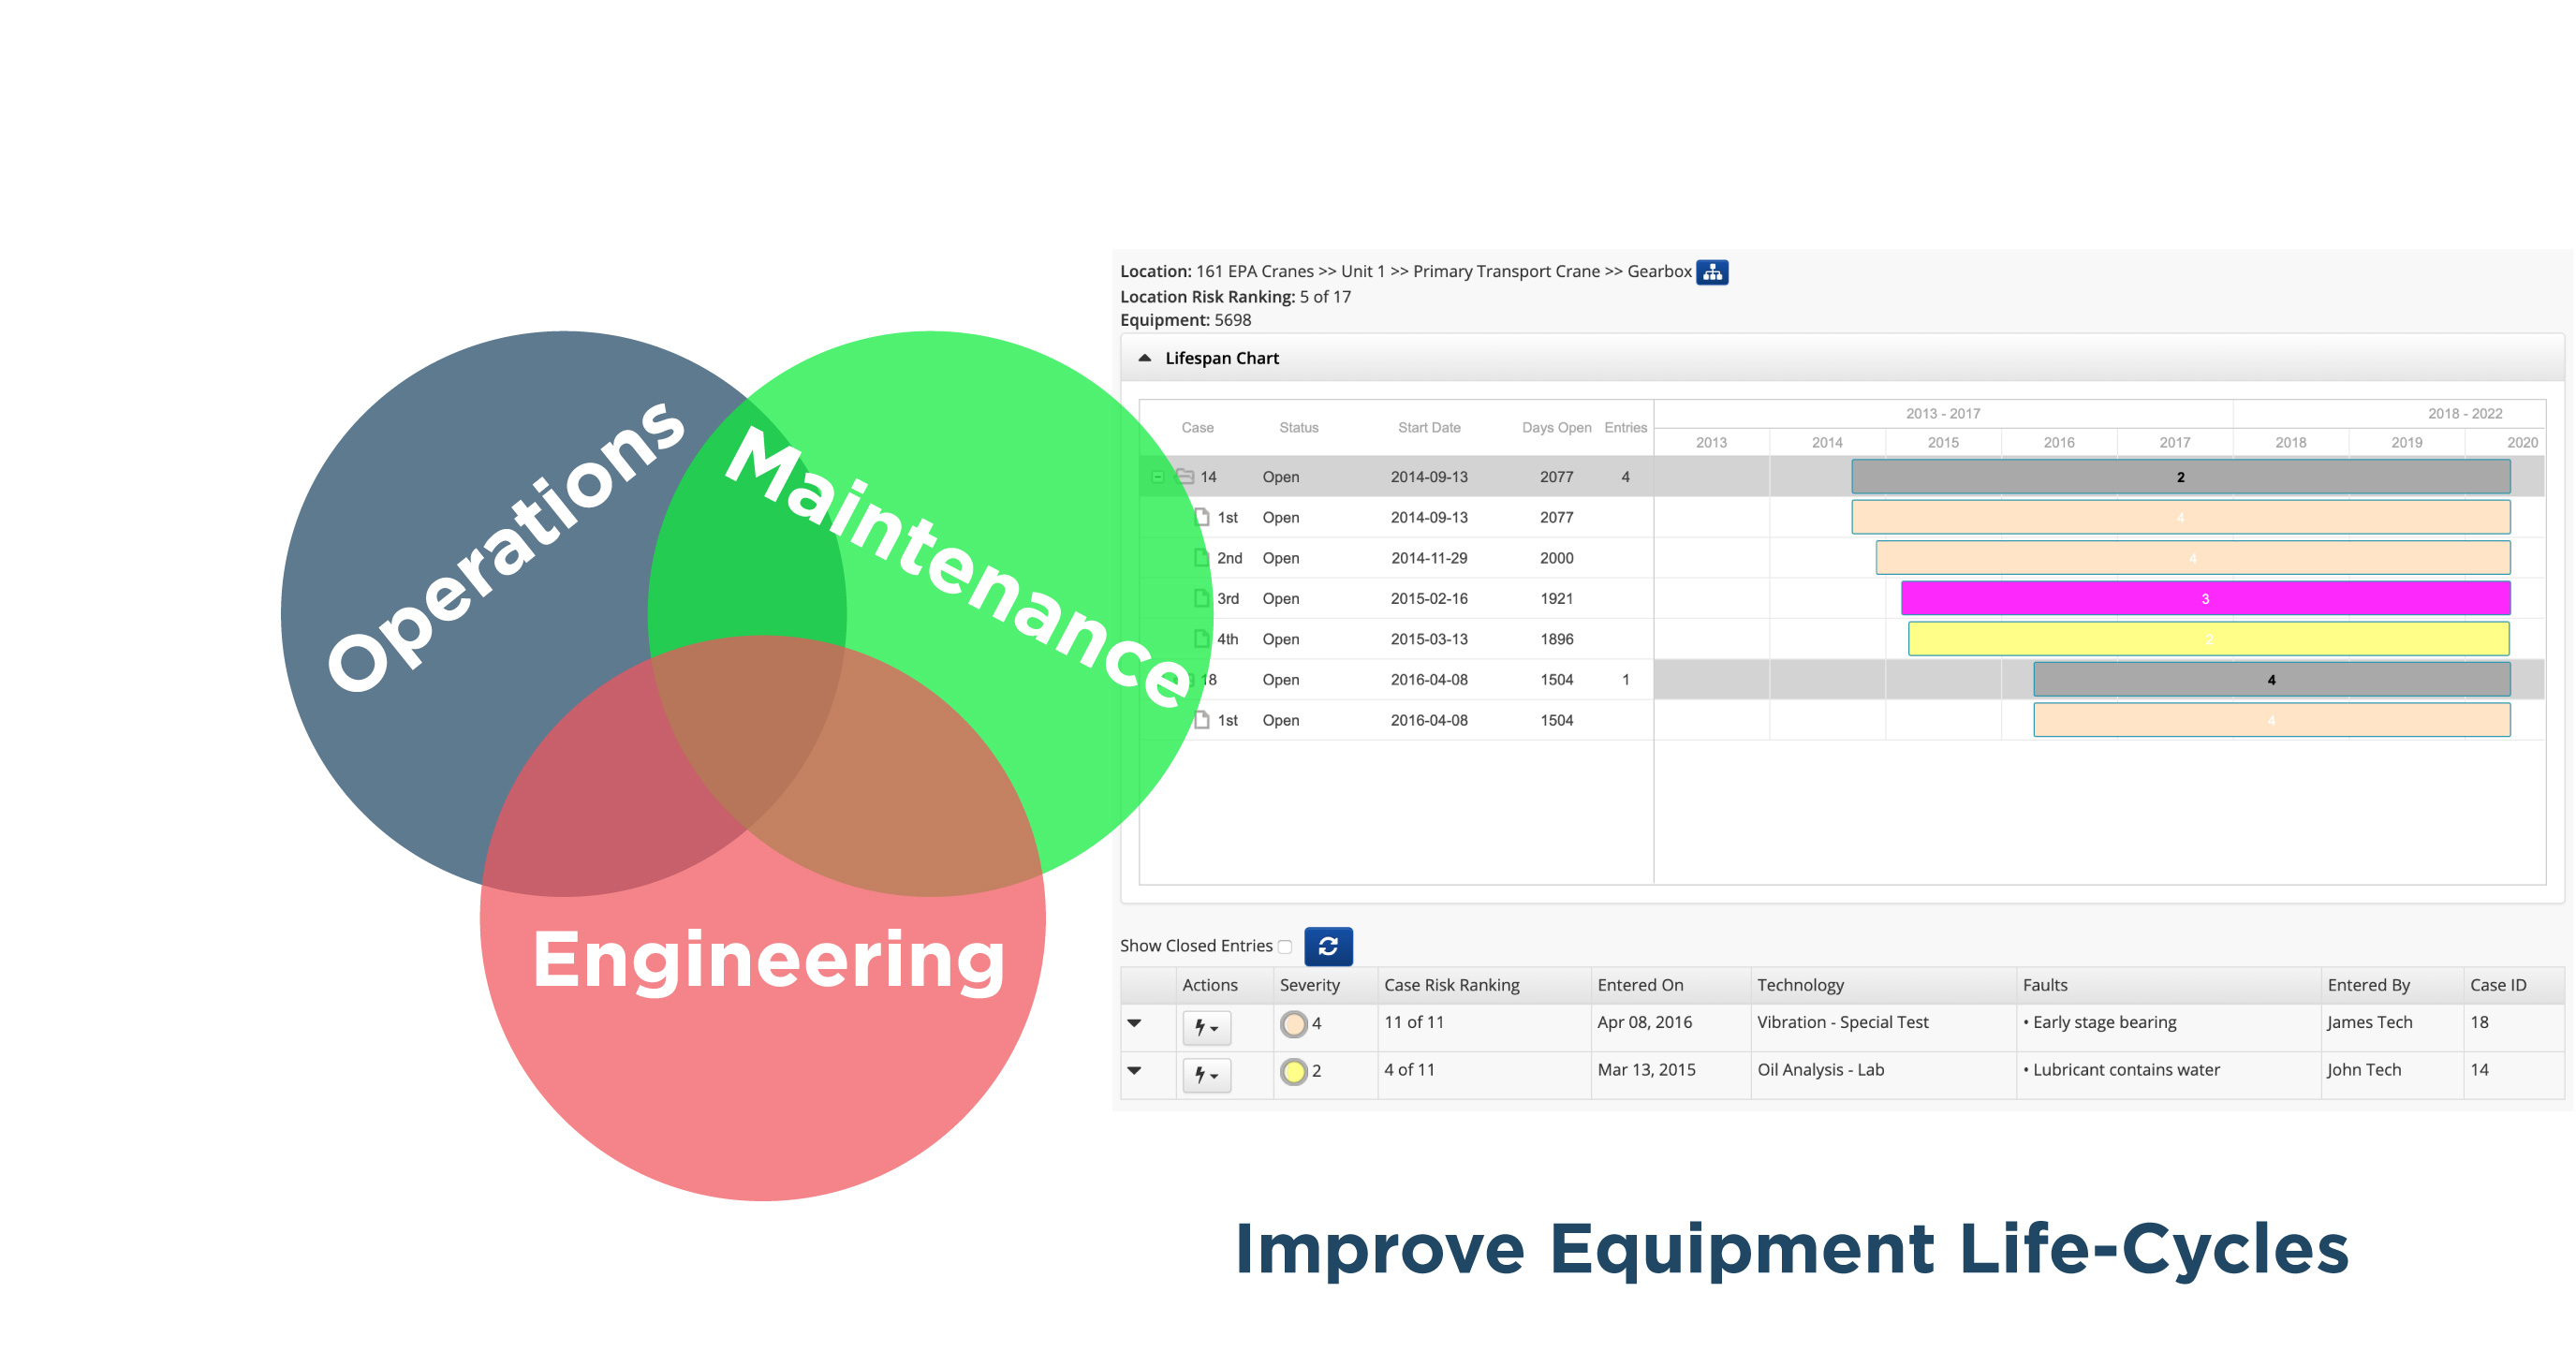The width and height of the screenshot is (2576, 1366).
Task: Sort by the Days Open column header
Action: [x=1556, y=428]
